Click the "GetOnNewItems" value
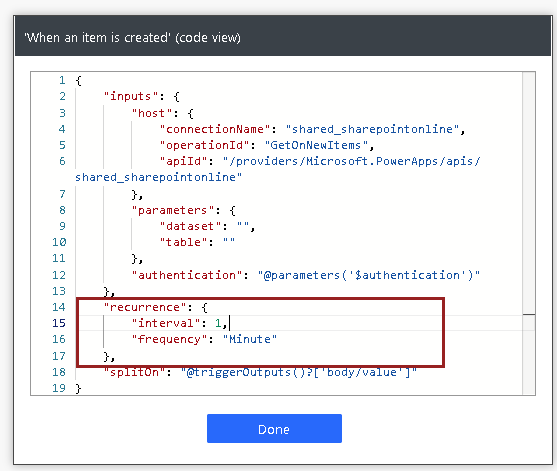 pos(316,145)
